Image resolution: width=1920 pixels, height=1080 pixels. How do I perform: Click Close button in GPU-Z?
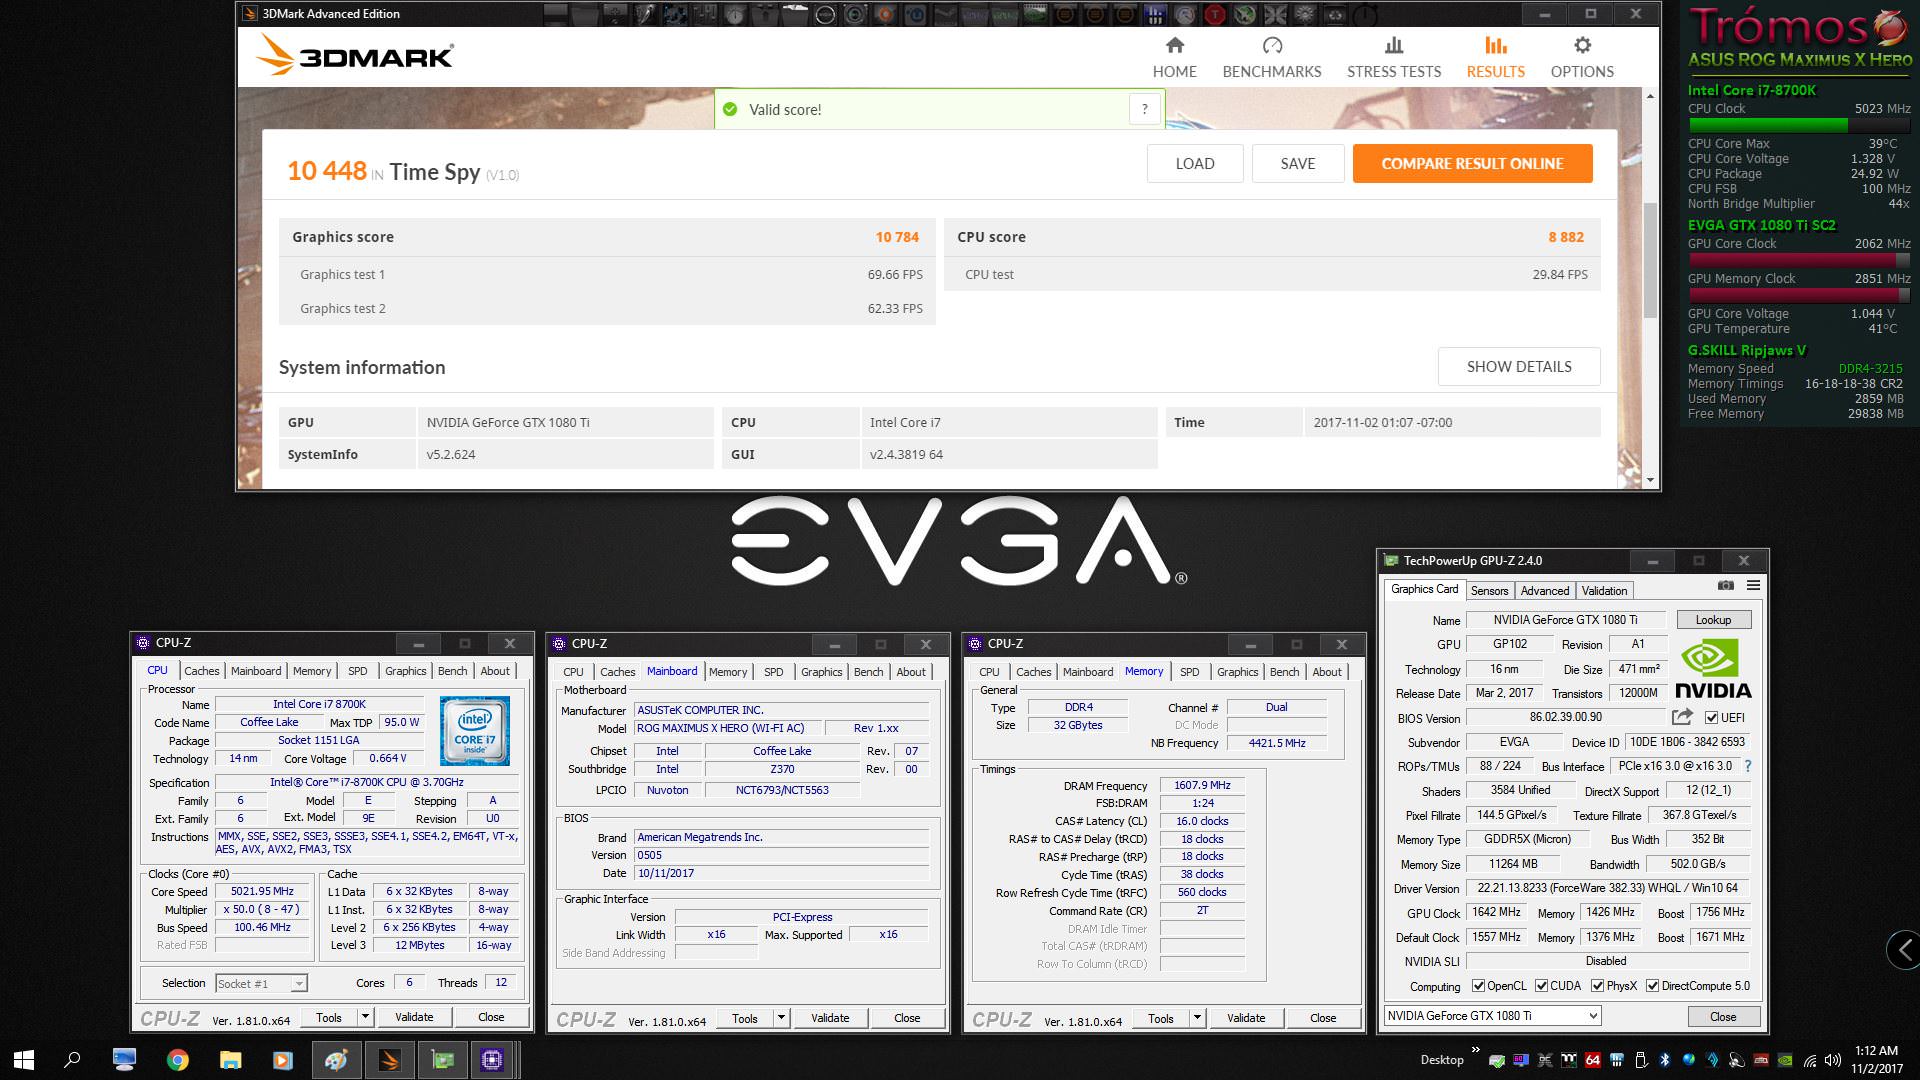point(1723,1016)
